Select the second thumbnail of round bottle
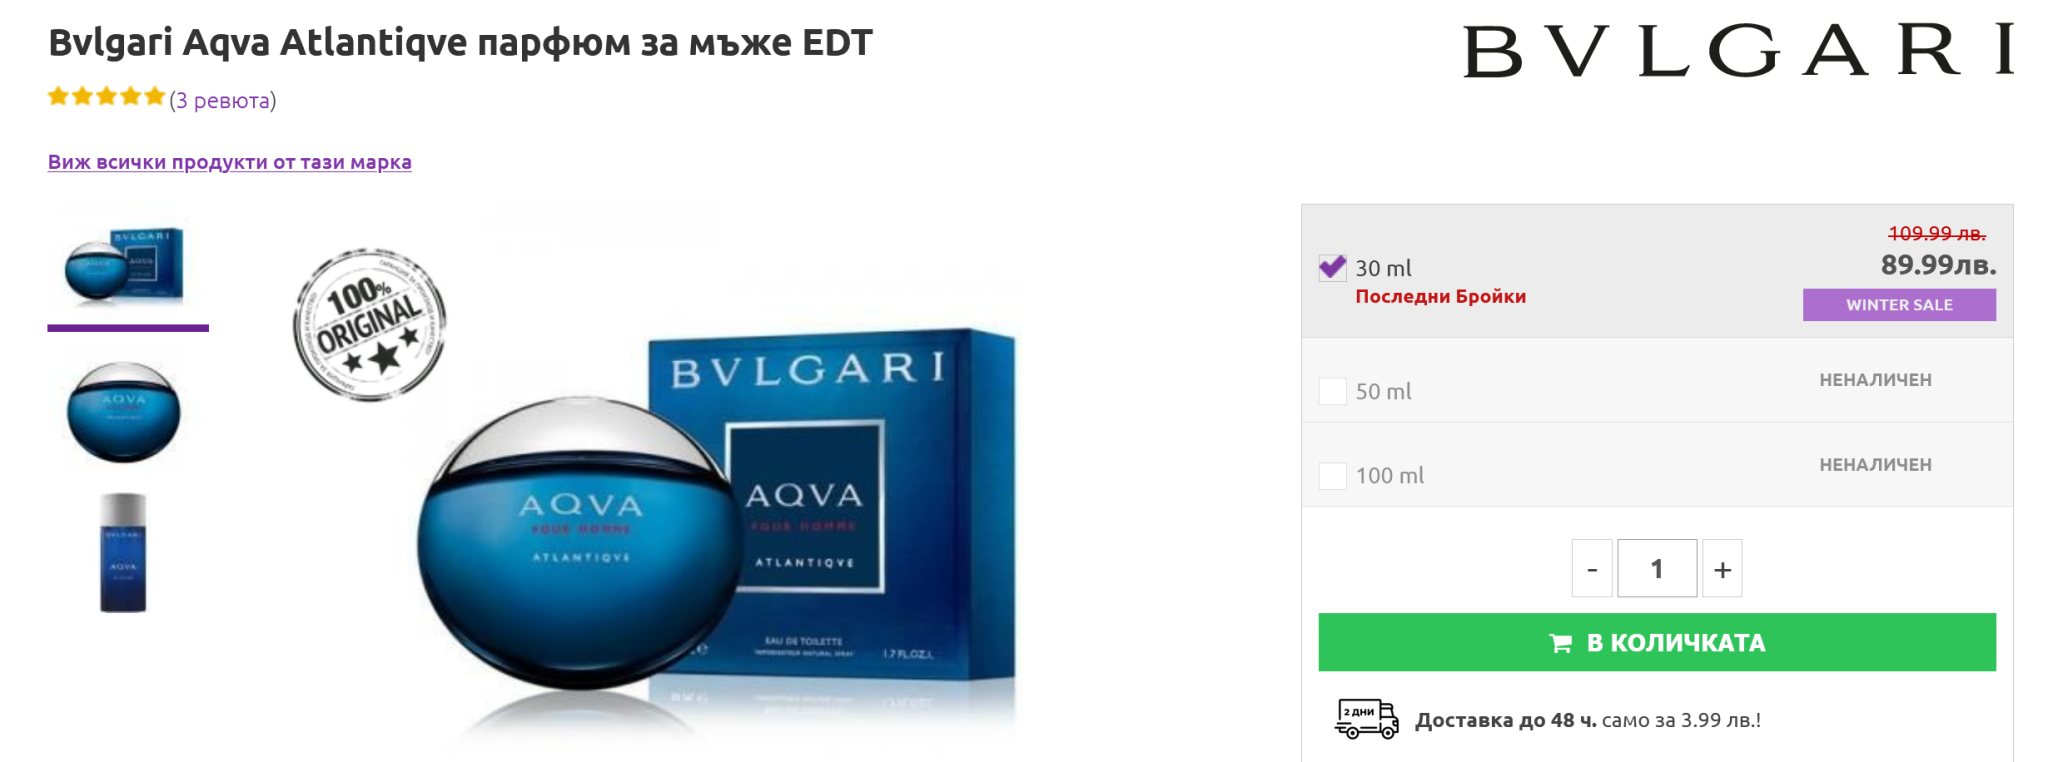2048x762 pixels. pyautogui.click(x=124, y=411)
